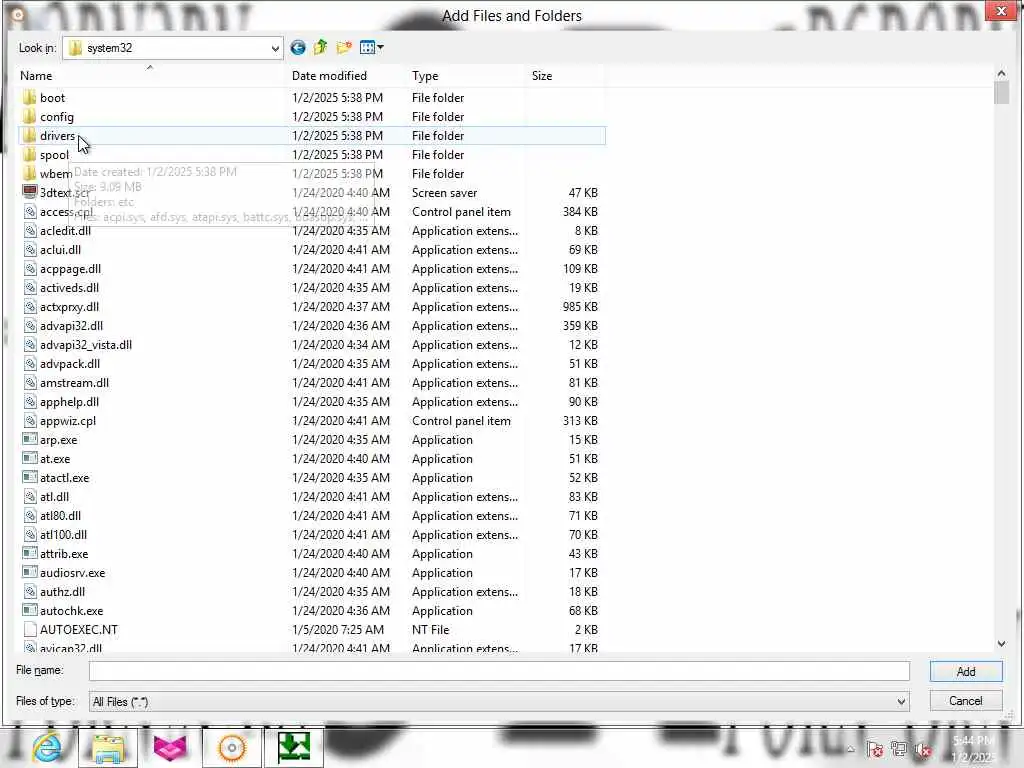Click the muted volume tray icon
The height and width of the screenshot is (768, 1024).
(923, 750)
